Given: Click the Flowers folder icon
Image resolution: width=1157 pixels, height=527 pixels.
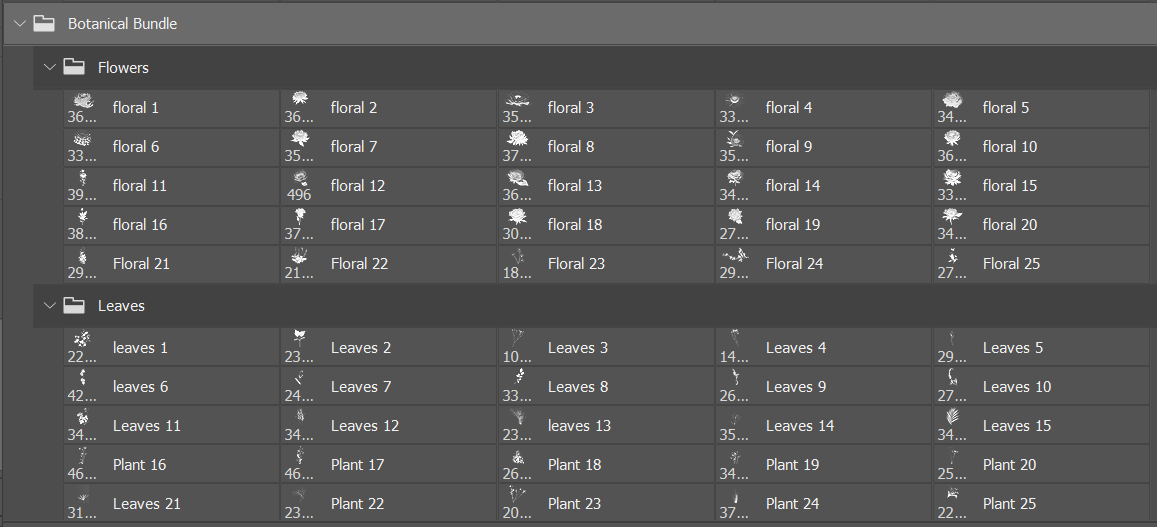Looking at the screenshot, I should [74, 68].
